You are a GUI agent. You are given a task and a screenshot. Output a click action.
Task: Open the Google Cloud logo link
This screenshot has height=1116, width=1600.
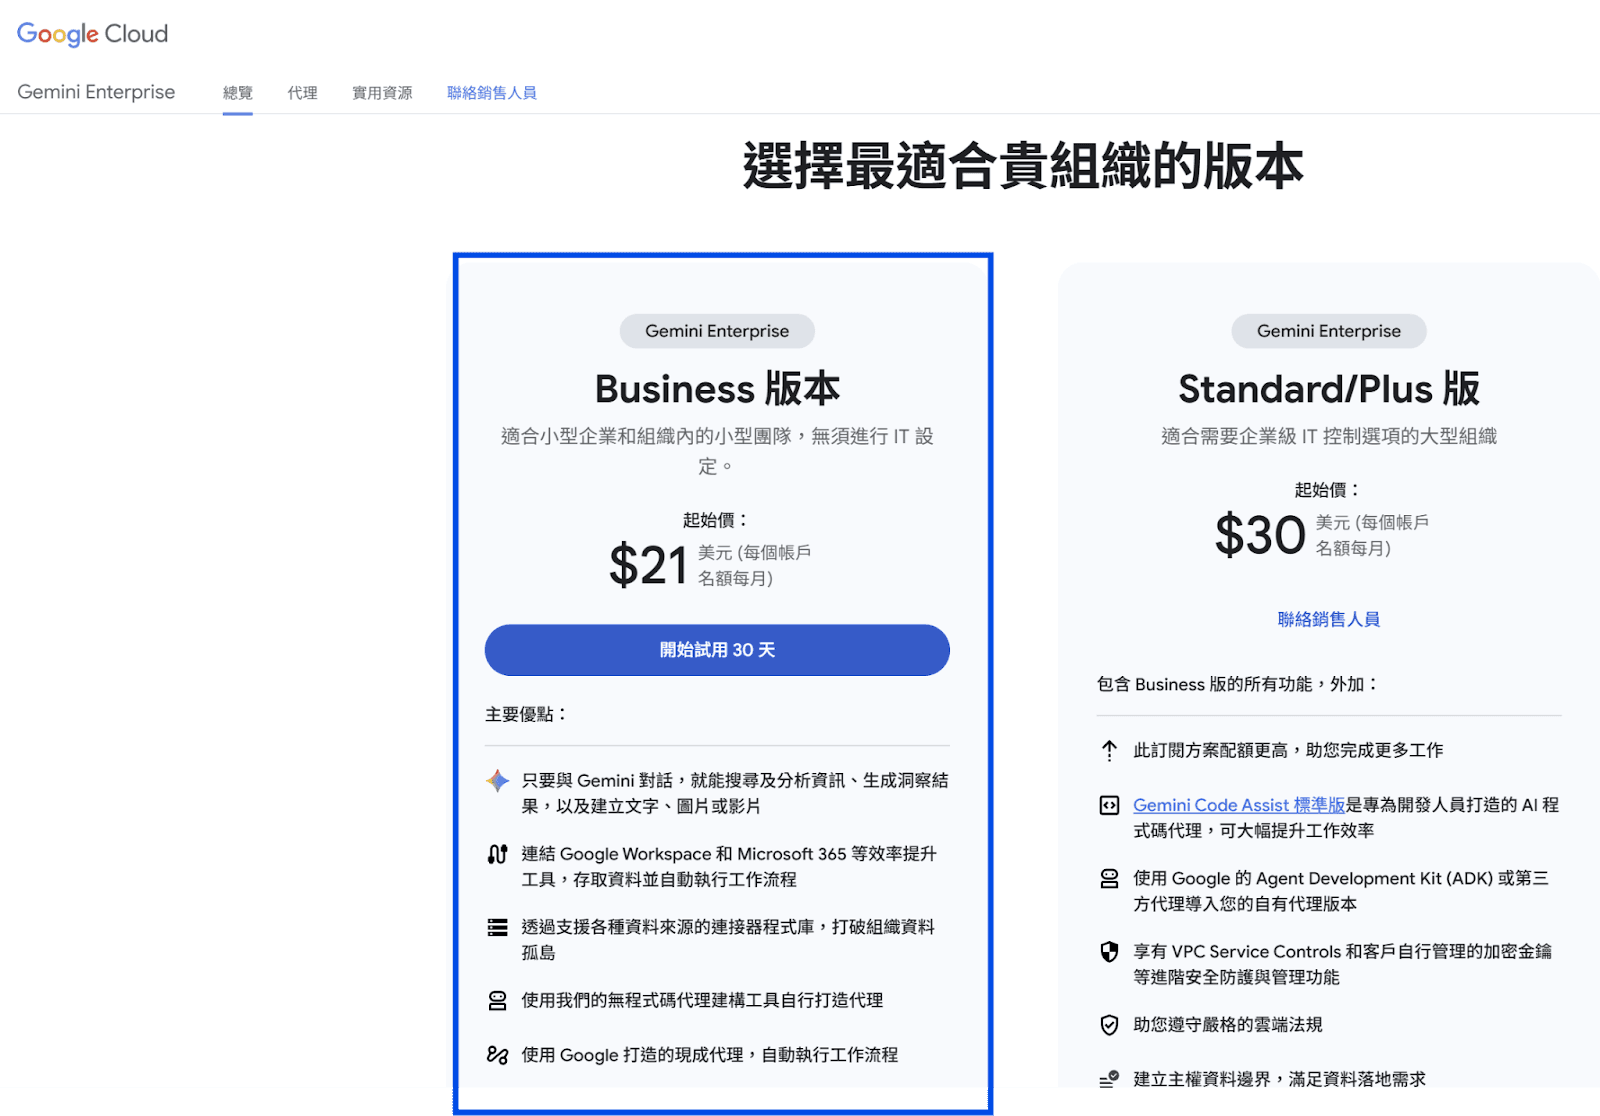92,34
